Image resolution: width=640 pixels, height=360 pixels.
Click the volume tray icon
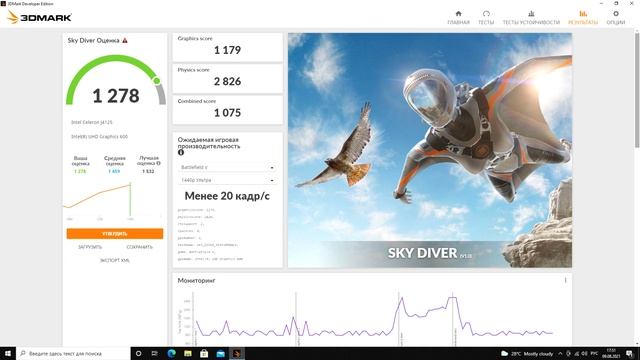[x=584, y=353]
